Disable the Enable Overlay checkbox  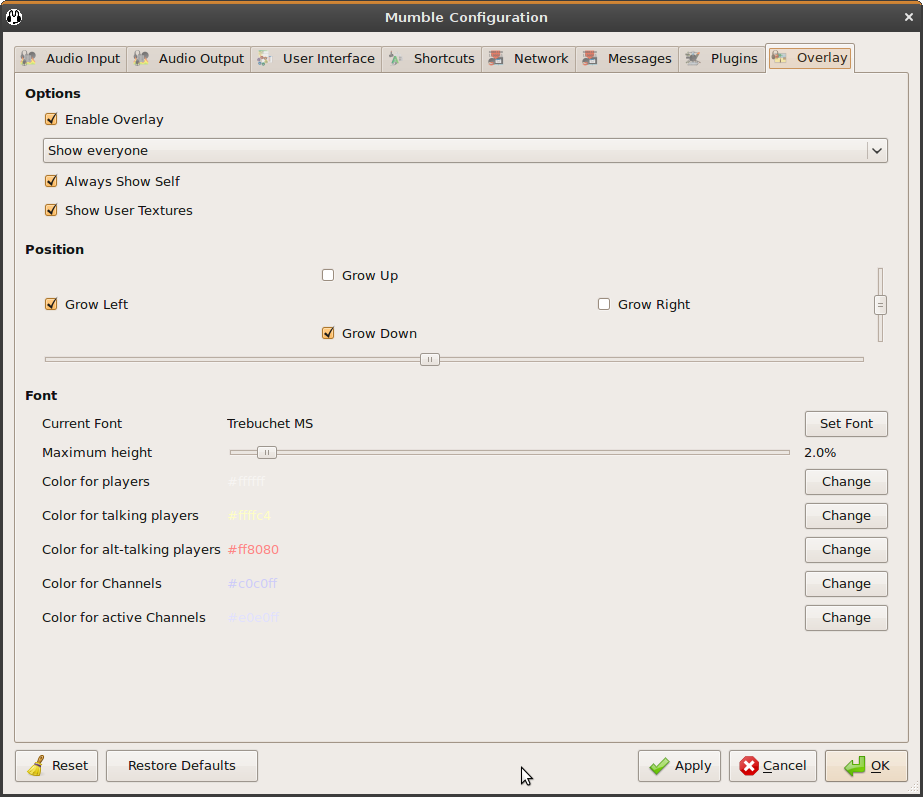pyautogui.click(x=51, y=119)
